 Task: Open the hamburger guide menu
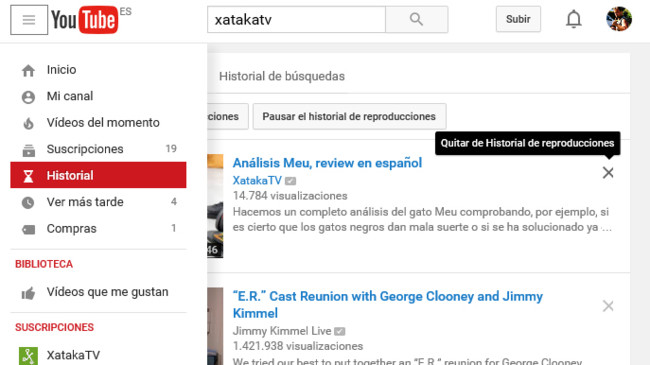[29, 19]
